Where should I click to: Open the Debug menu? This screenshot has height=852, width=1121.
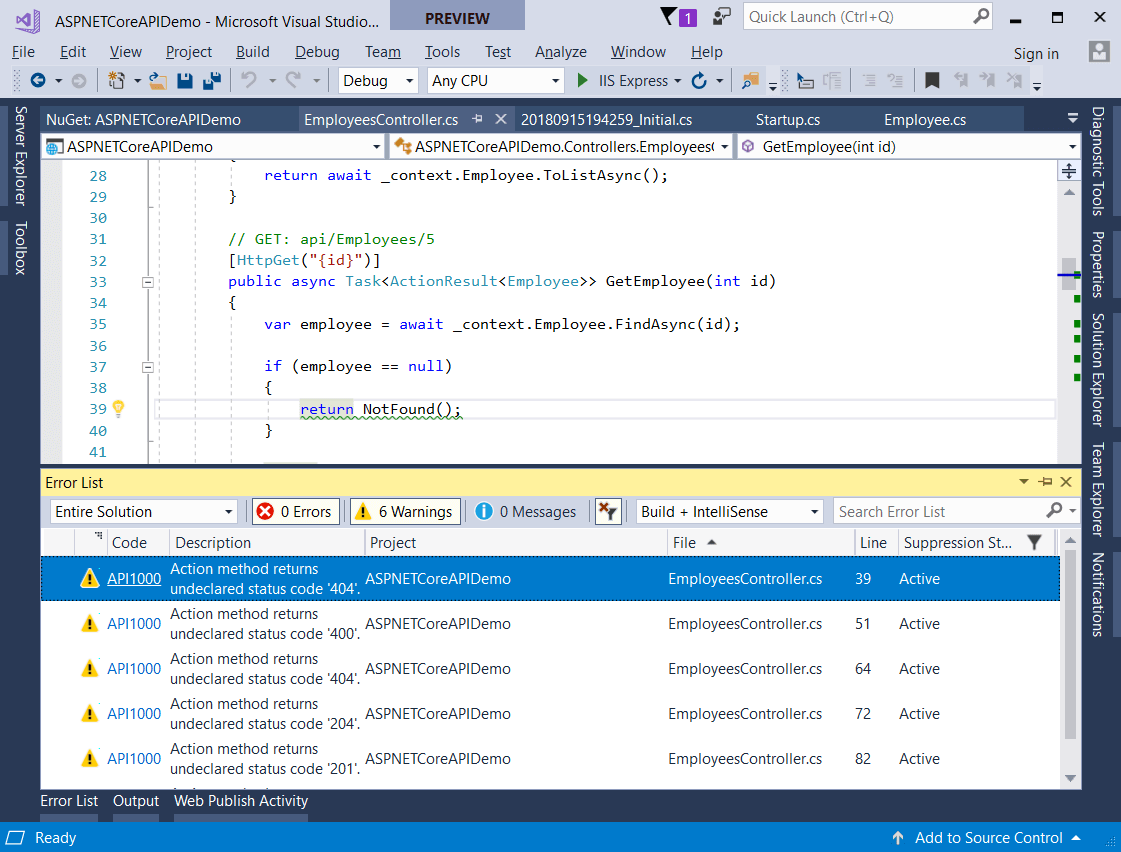click(317, 51)
